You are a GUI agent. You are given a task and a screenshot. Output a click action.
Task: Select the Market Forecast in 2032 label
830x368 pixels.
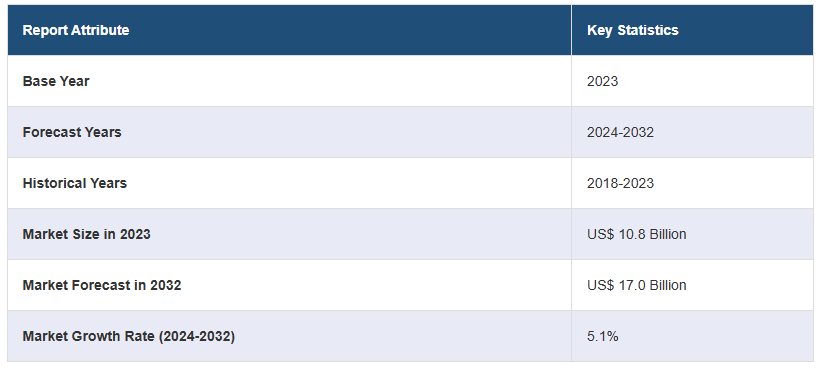(102, 285)
